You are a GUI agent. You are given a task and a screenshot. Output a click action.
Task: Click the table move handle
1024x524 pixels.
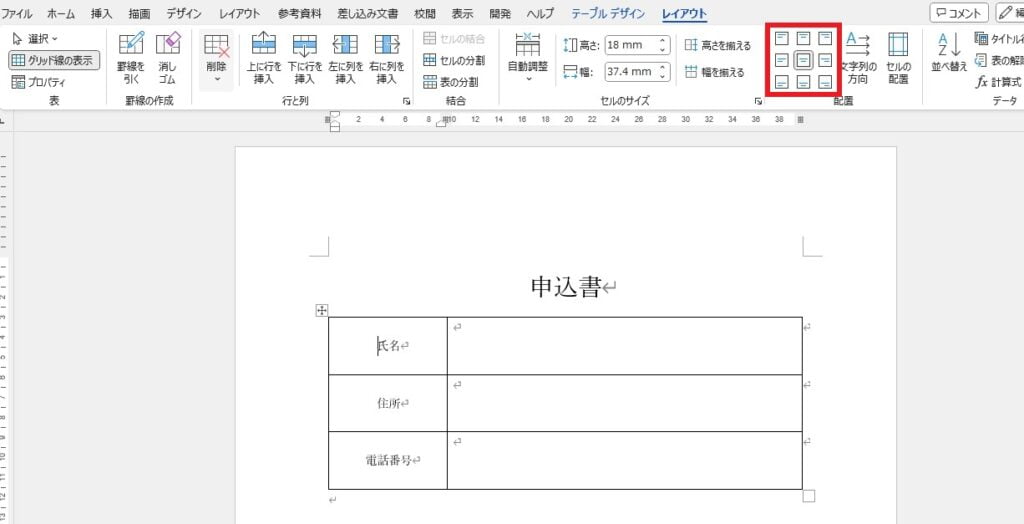click(321, 310)
